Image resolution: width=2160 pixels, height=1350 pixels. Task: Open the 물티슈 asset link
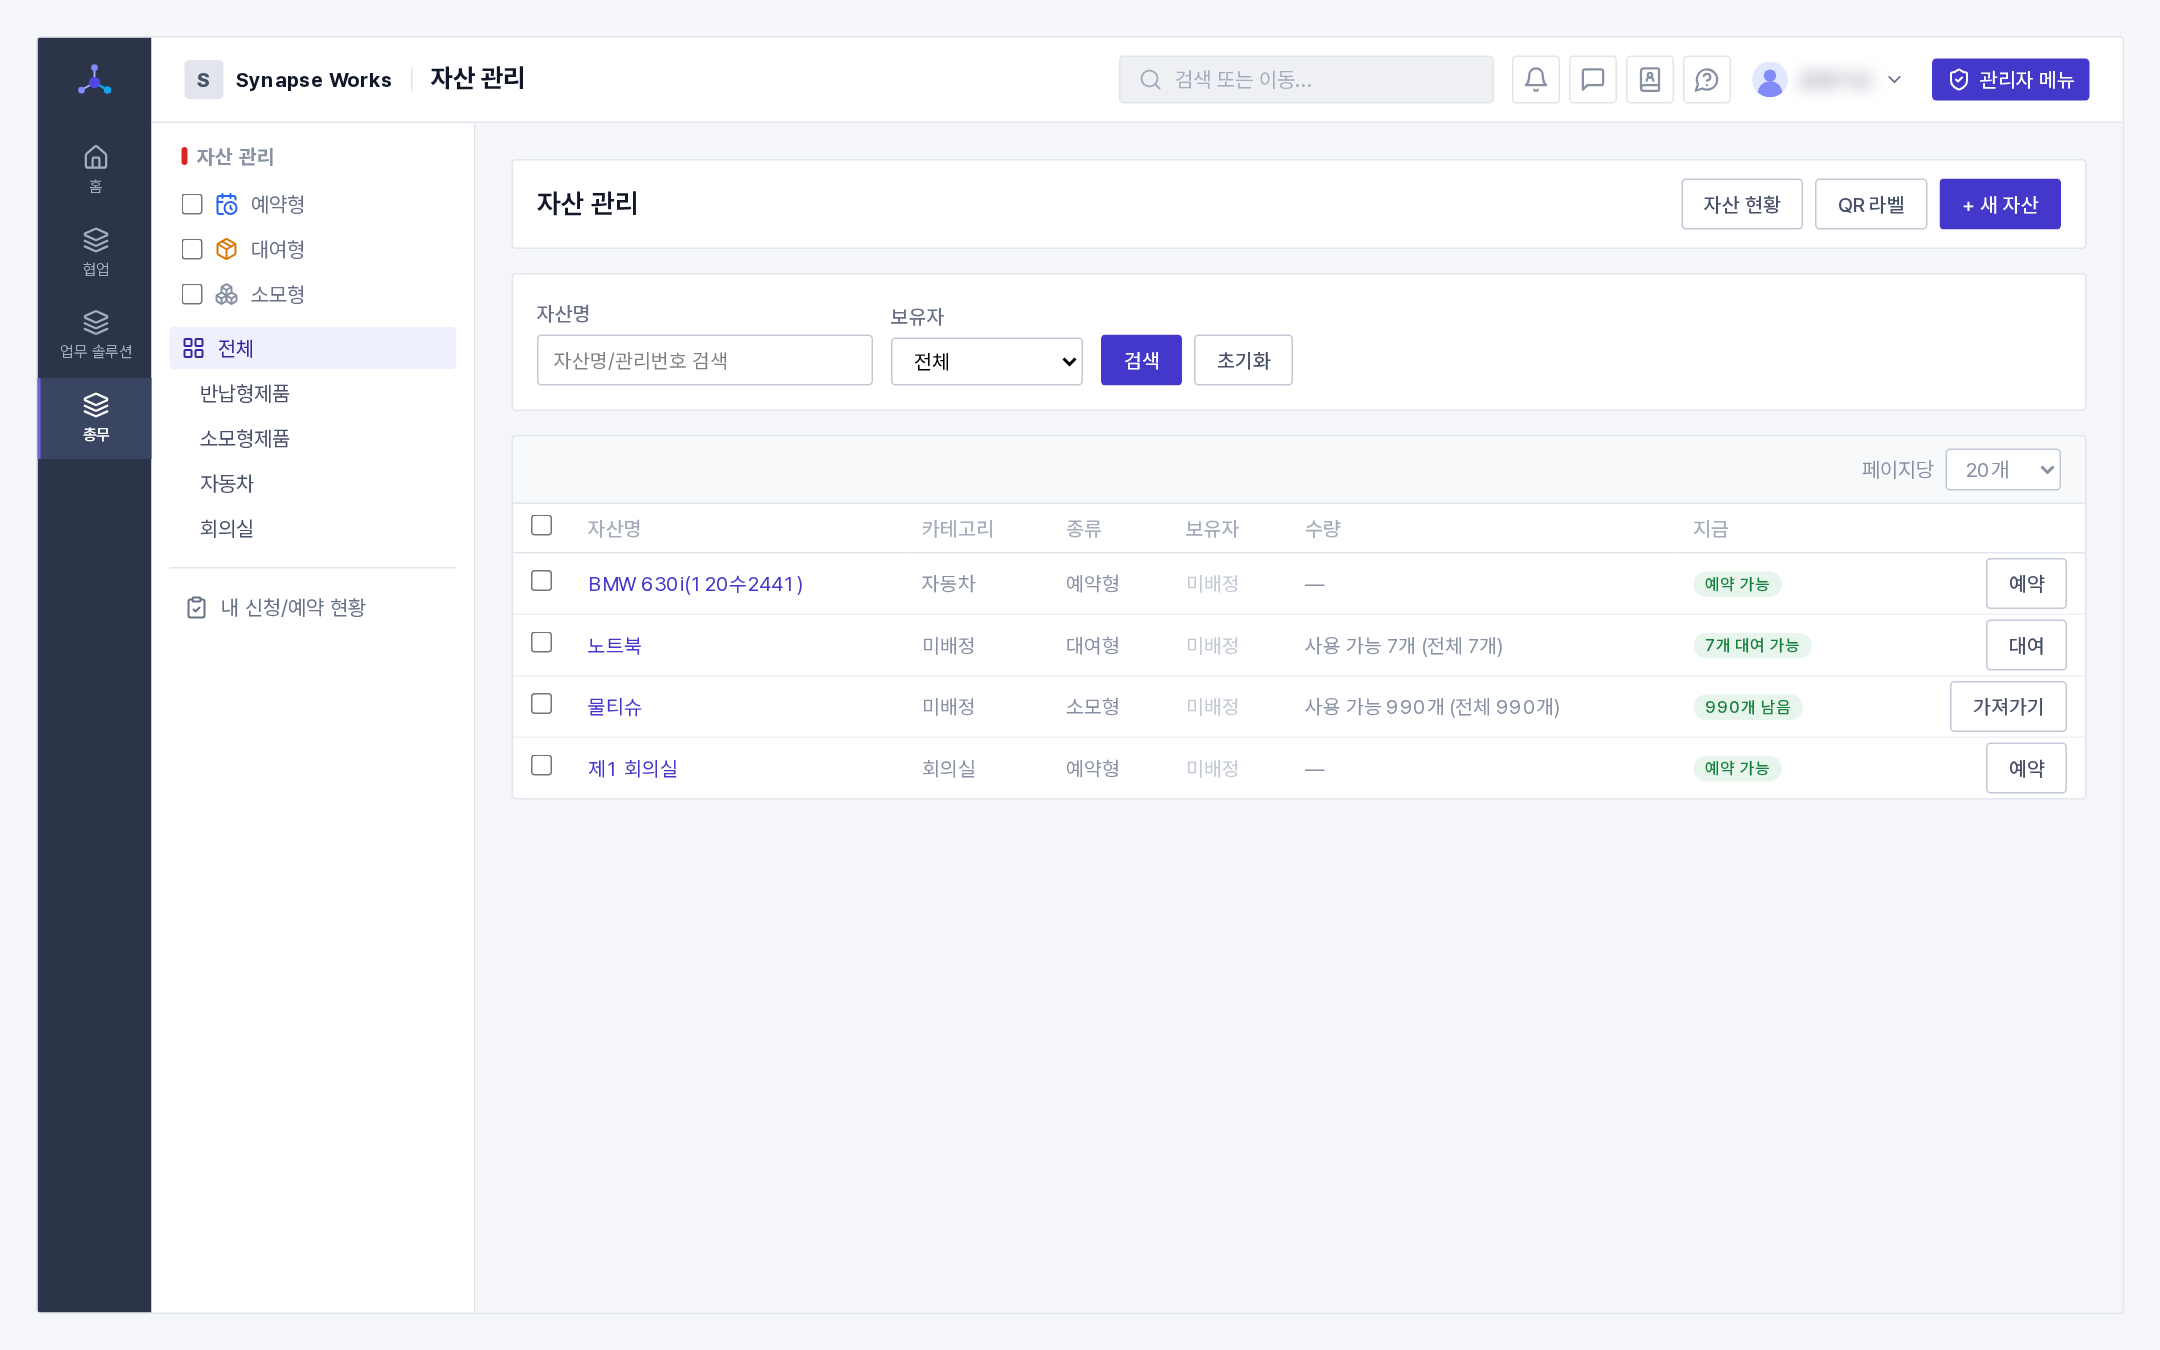pos(614,707)
